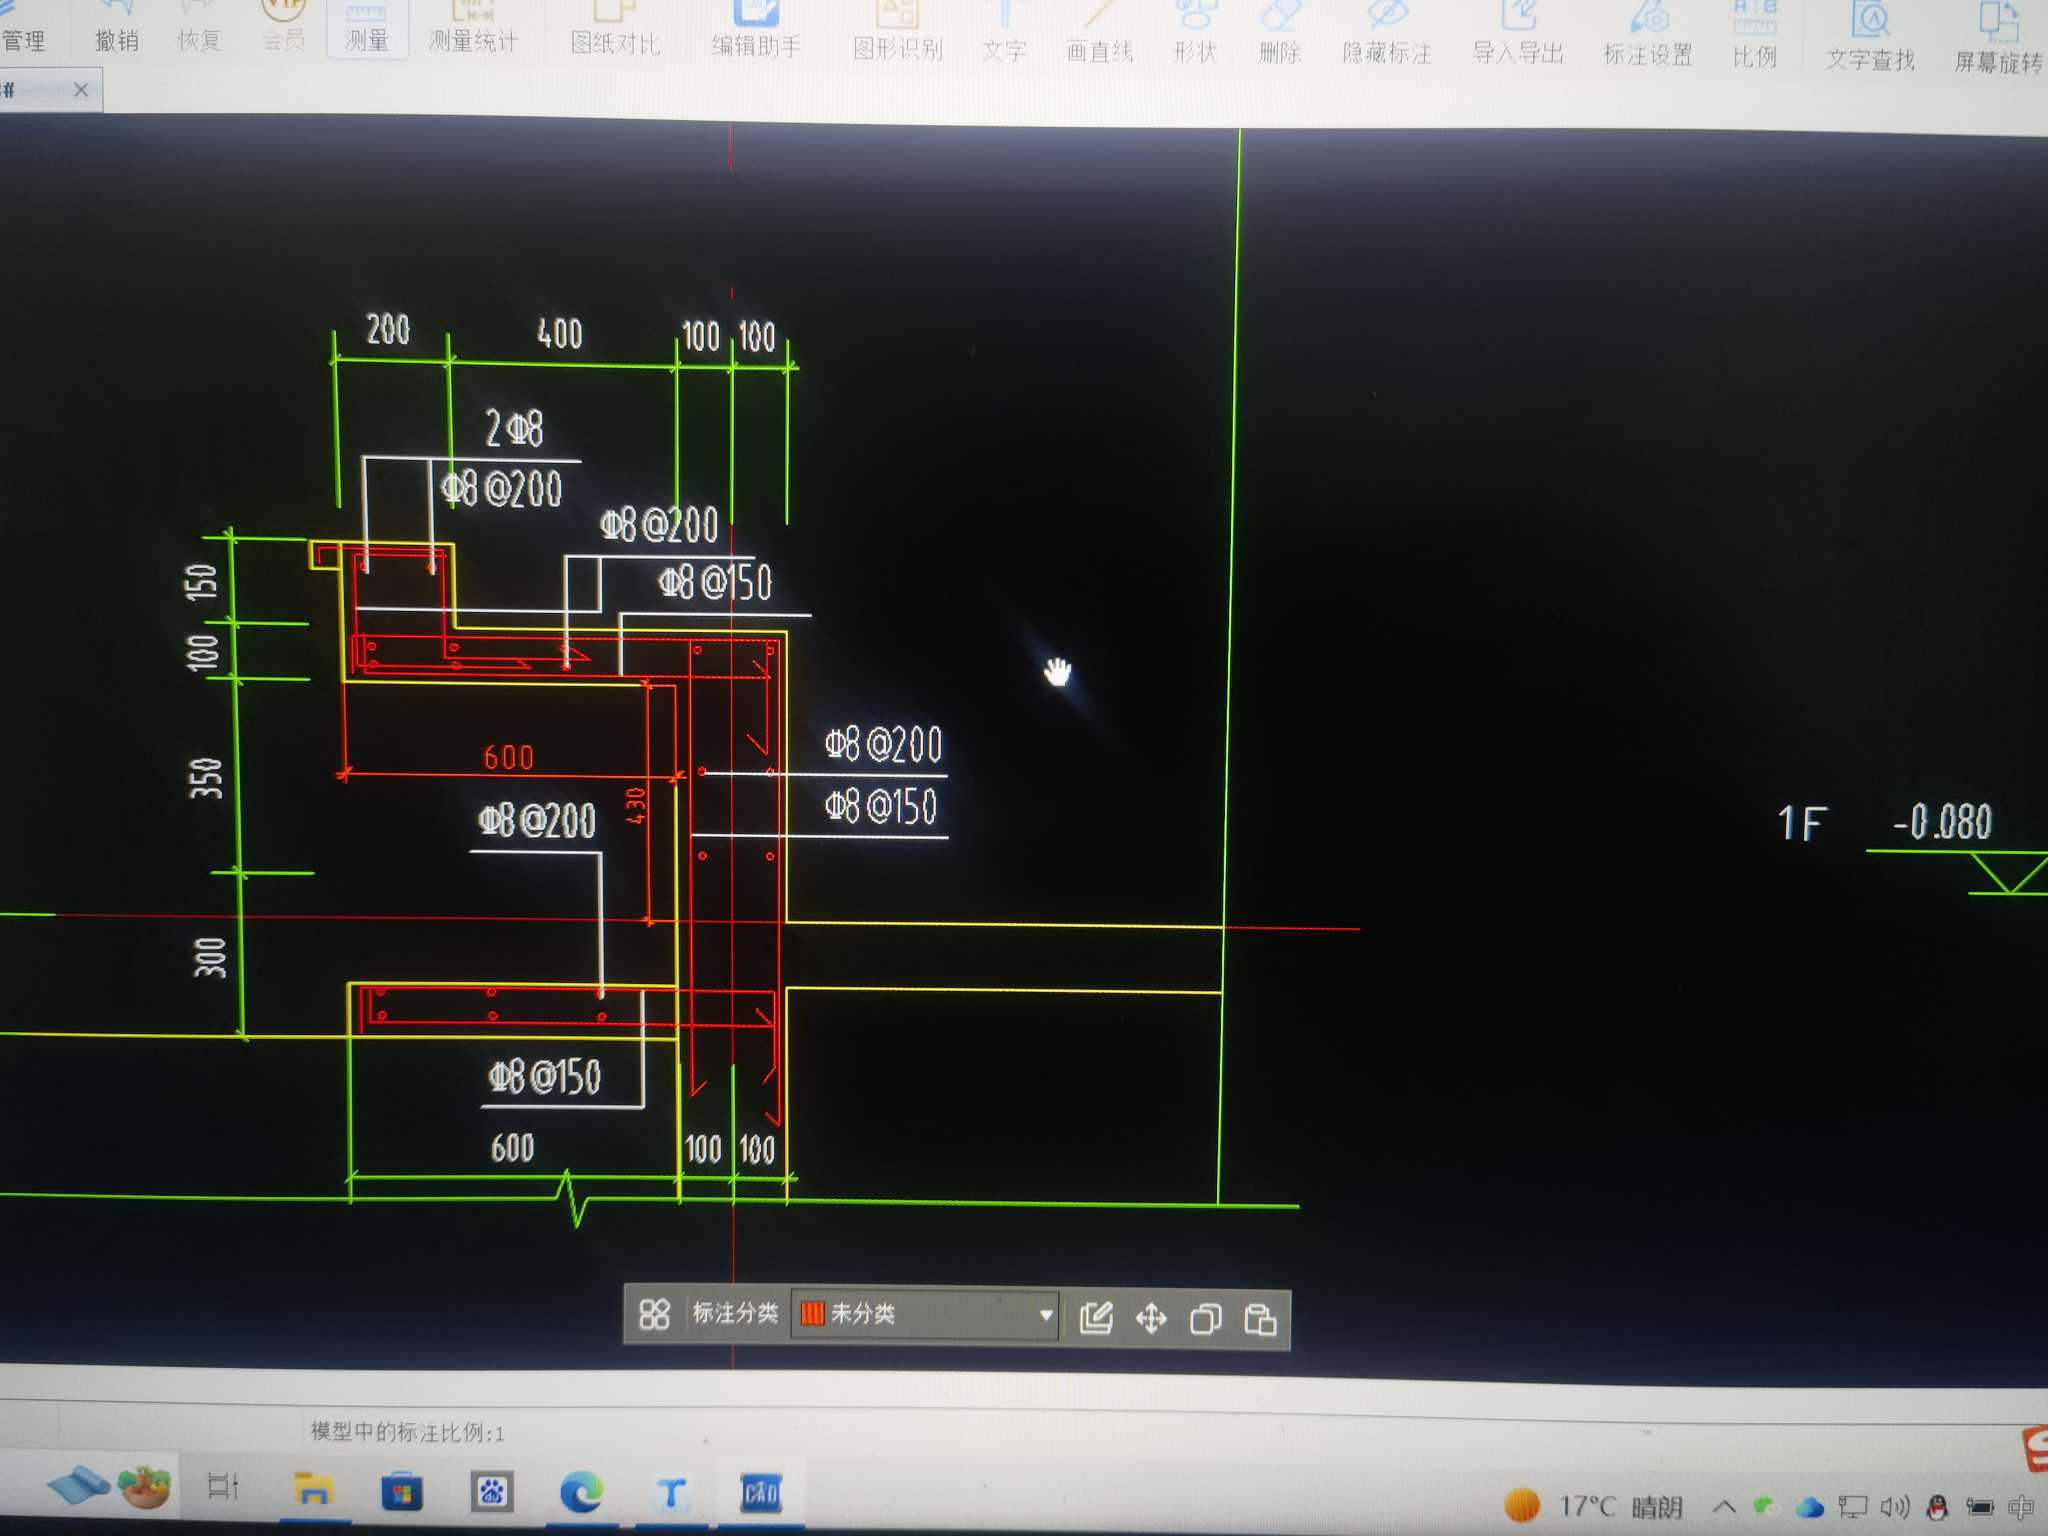Click the move annotation arrows icon
The width and height of the screenshot is (2048, 1536).
pyautogui.click(x=1151, y=1319)
